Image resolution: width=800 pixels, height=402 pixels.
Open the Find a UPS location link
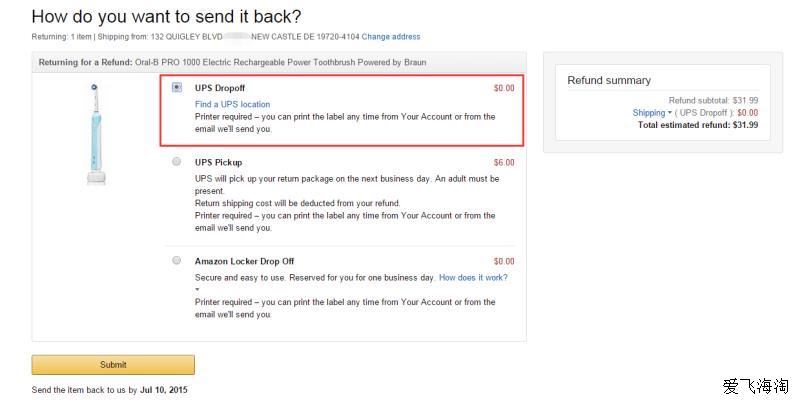[232, 104]
